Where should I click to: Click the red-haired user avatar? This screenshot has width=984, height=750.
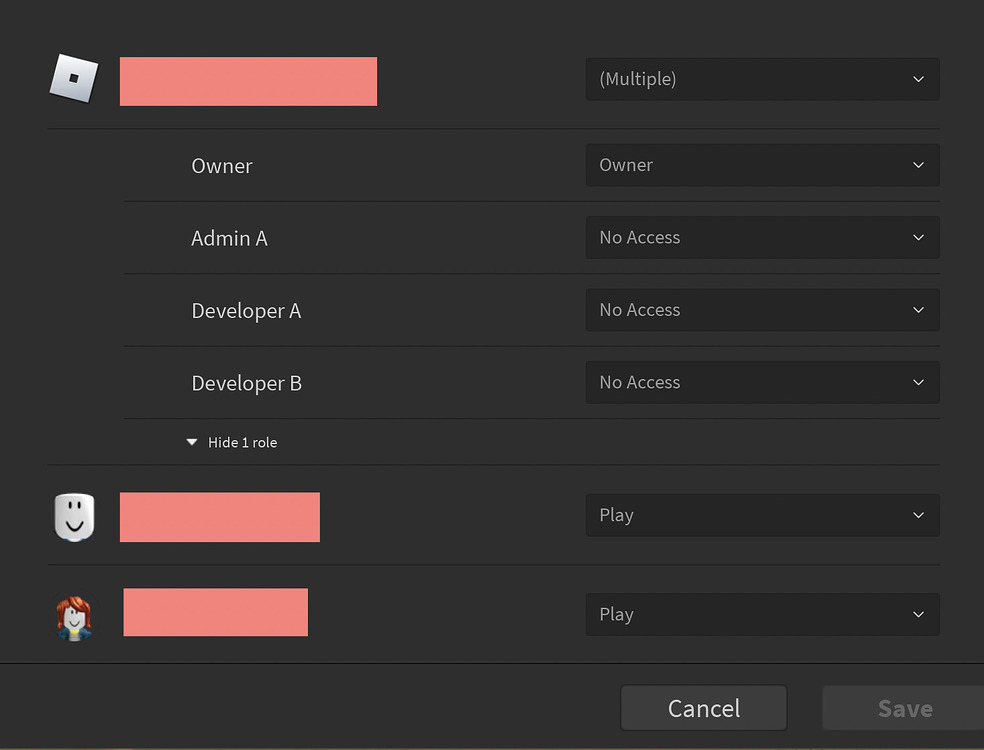coord(73,617)
